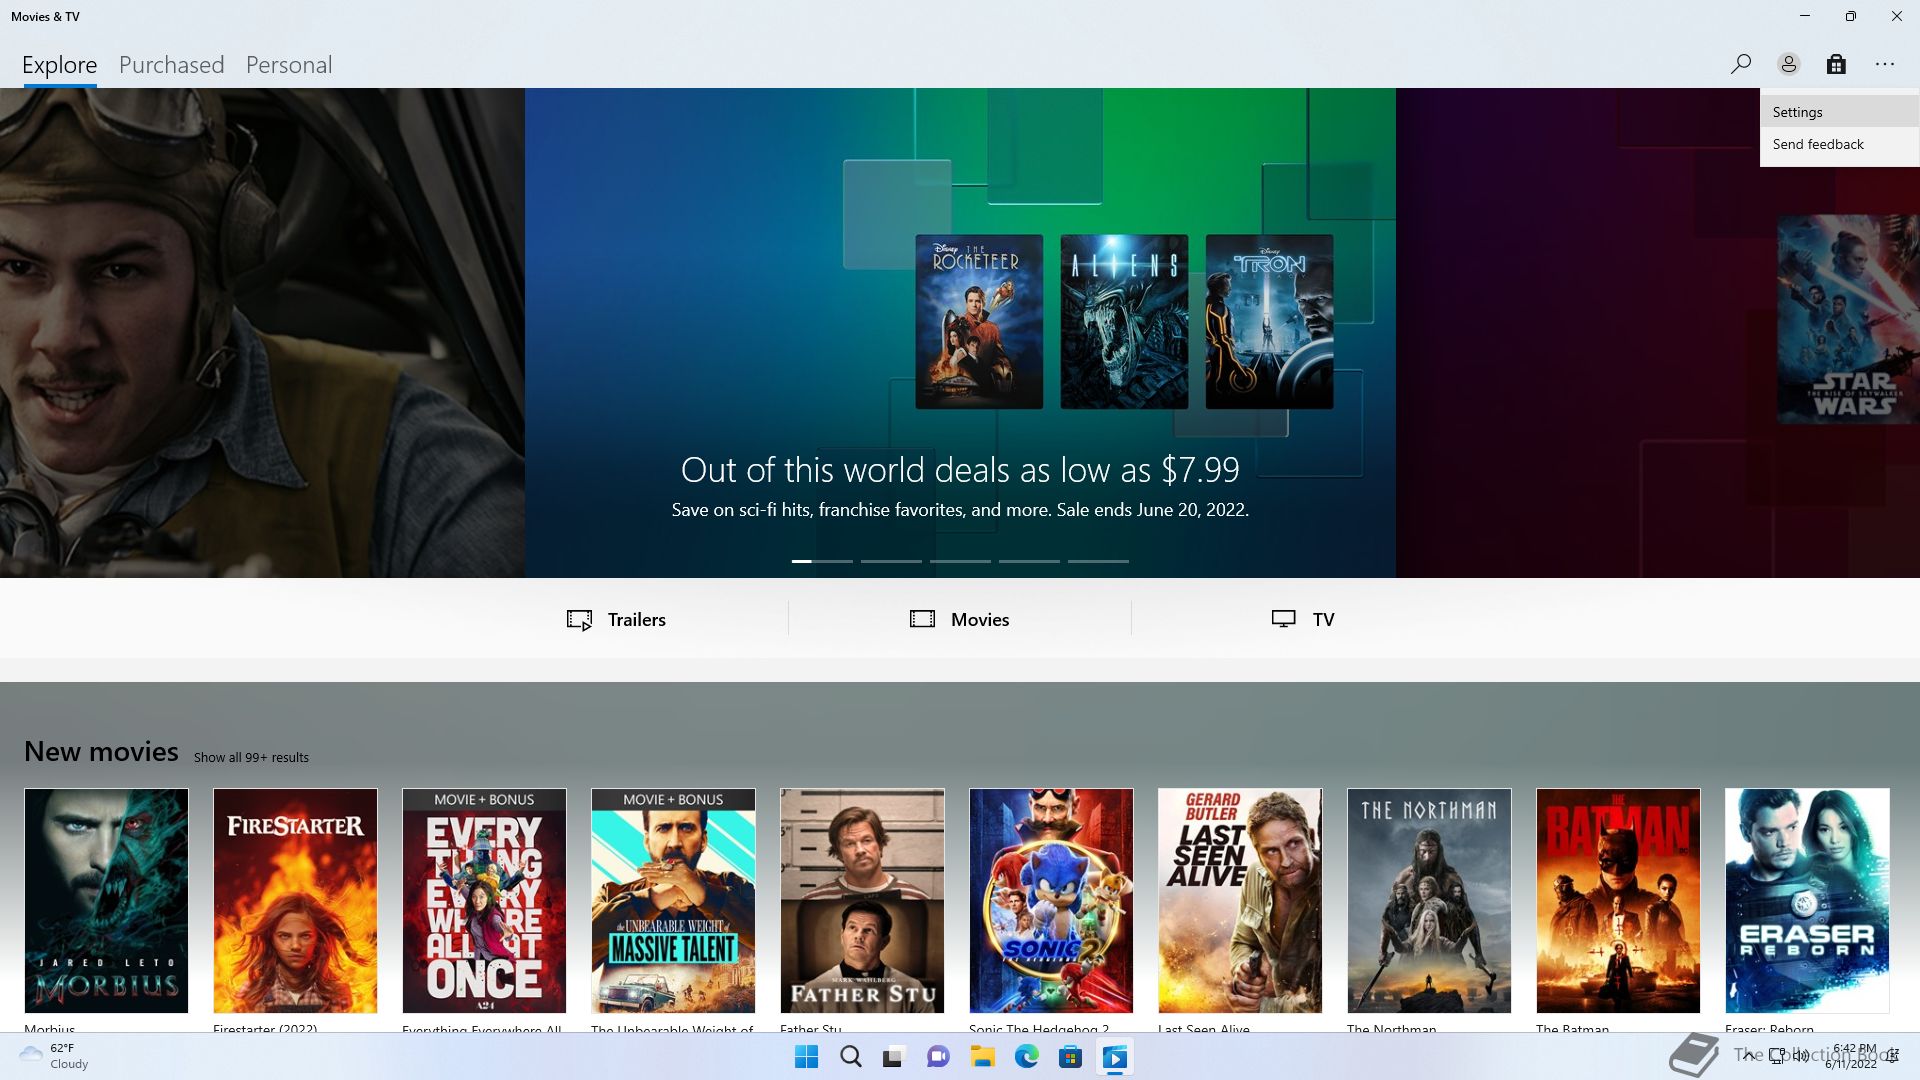Open Task View on taskbar
The height and width of the screenshot is (1080, 1920).
(x=894, y=1057)
